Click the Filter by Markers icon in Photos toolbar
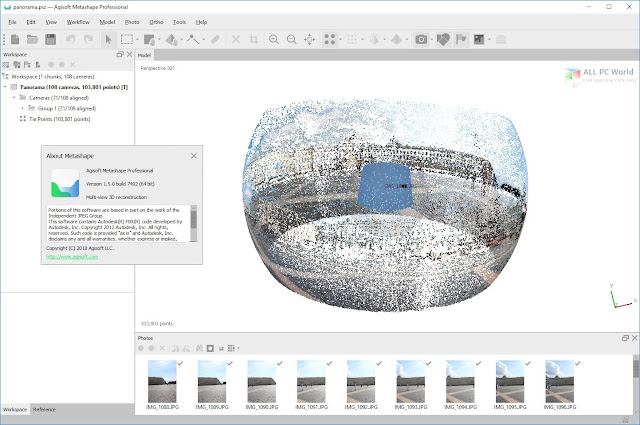Screen dimensions: 640x425 200,348
